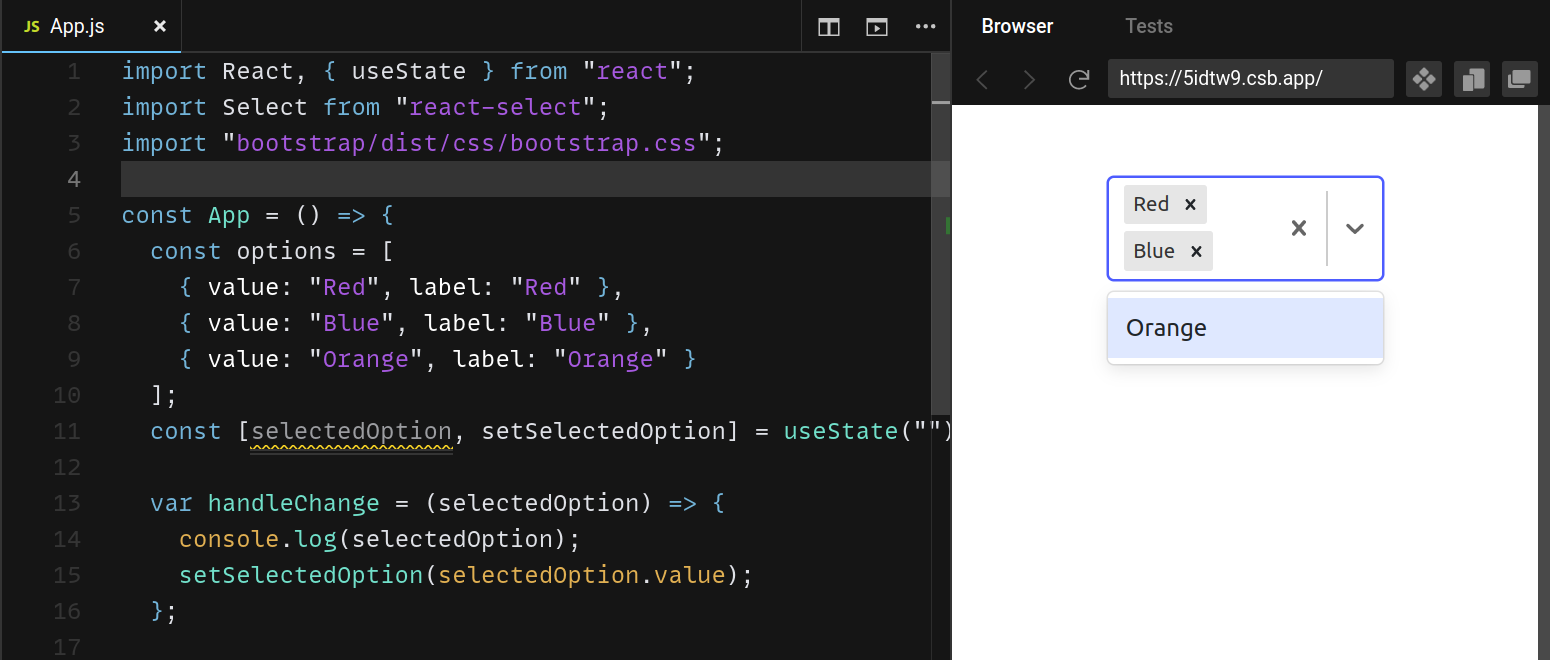Viewport: 1550px width, 660px height.
Task: Go back in the preview browser
Action: click(x=982, y=79)
